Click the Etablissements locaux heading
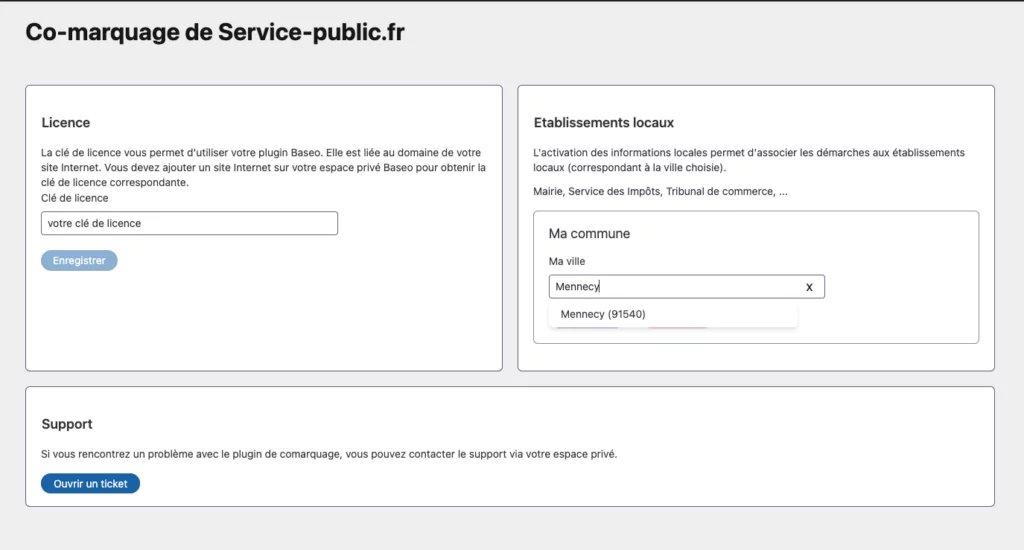This screenshot has height=550, width=1024. point(603,123)
